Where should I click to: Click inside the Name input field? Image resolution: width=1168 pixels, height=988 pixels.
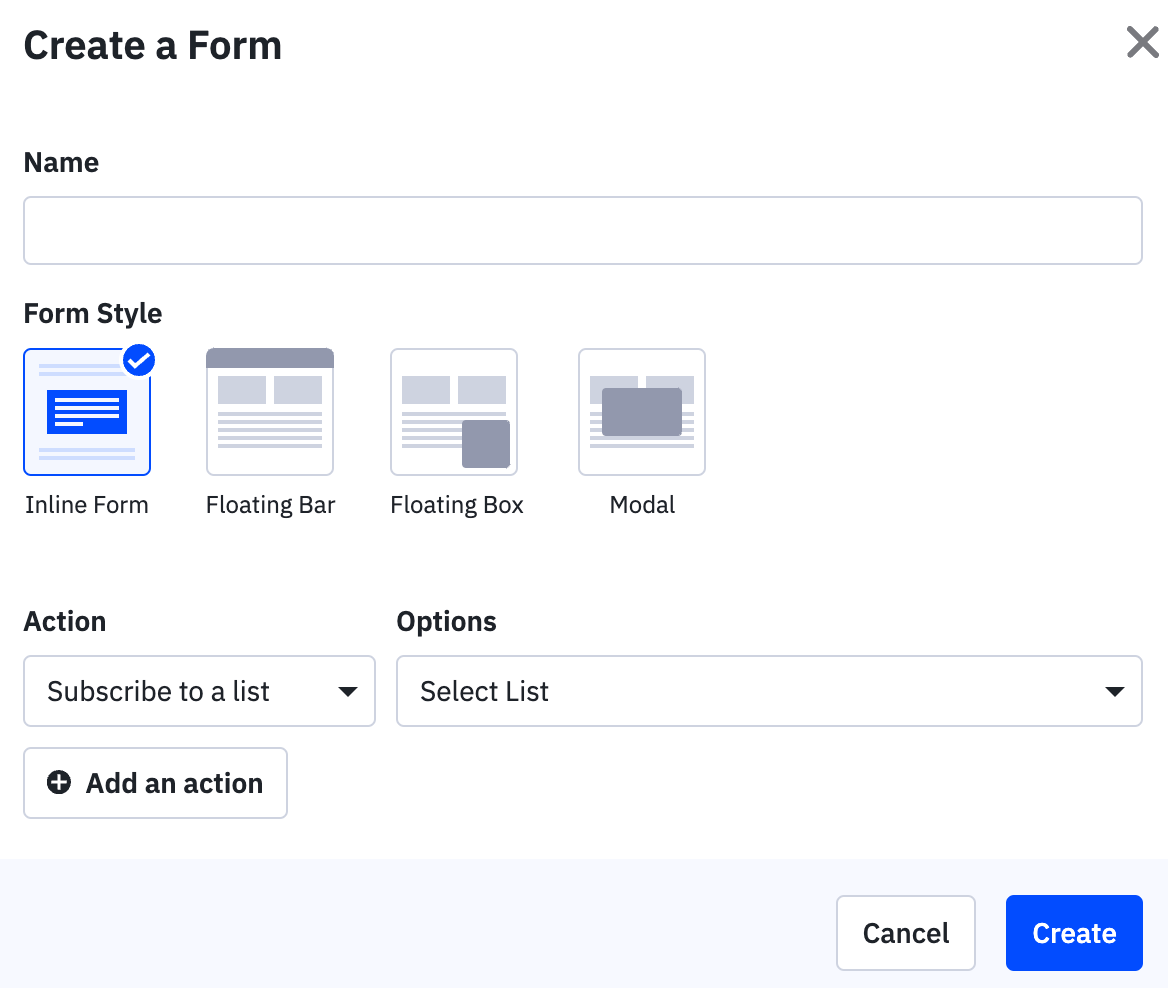pos(583,230)
